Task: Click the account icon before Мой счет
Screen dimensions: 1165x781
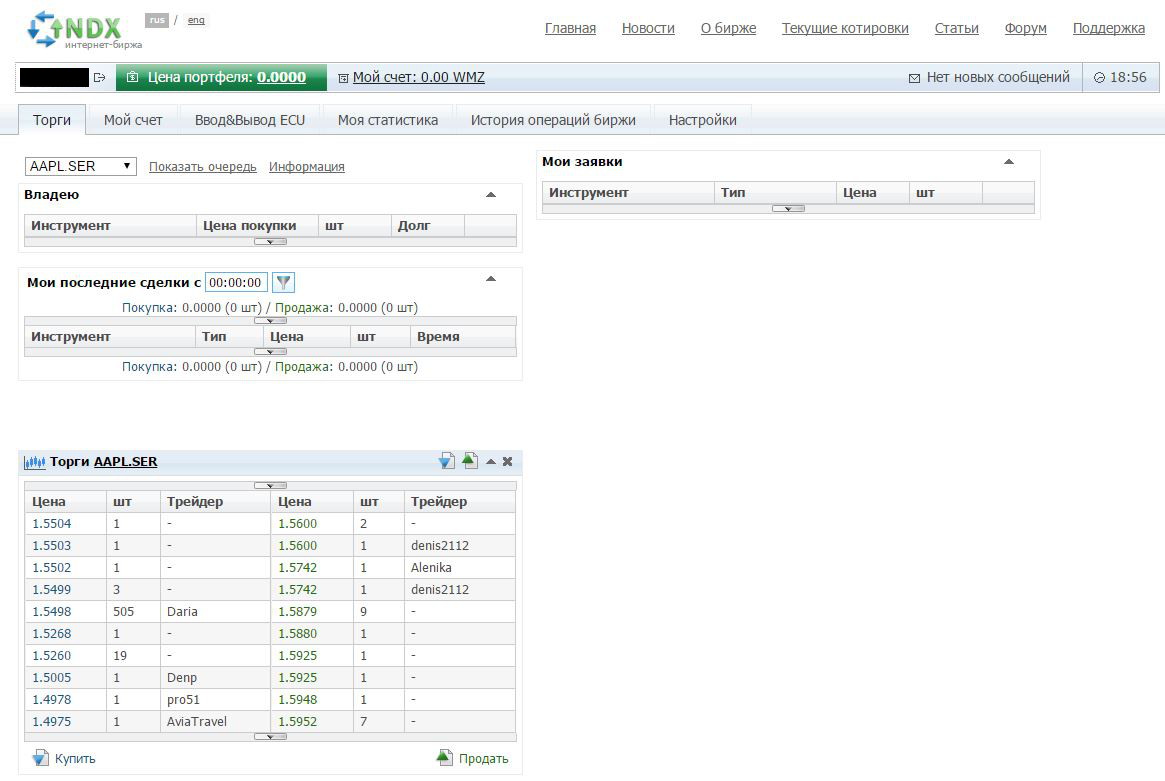Action: (343, 78)
